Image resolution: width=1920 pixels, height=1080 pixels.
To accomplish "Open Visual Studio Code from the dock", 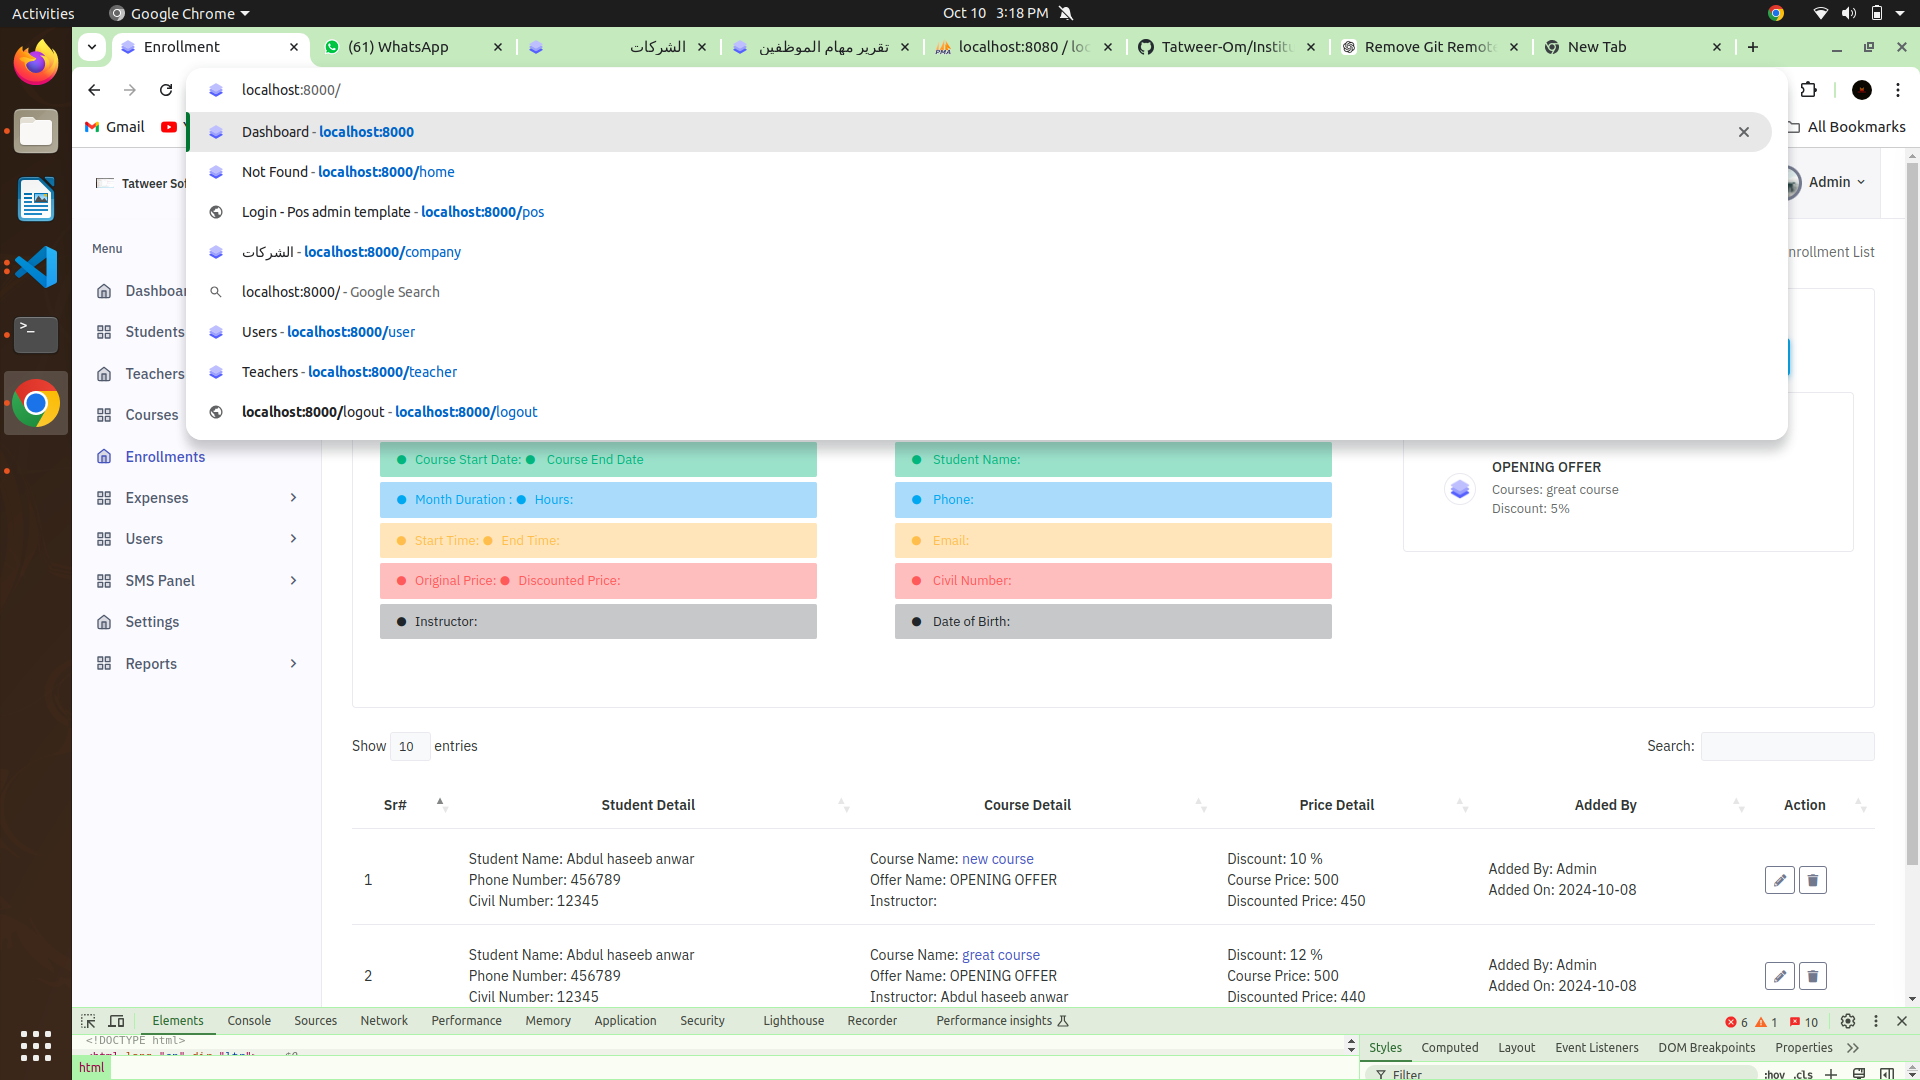I will coord(36,267).
